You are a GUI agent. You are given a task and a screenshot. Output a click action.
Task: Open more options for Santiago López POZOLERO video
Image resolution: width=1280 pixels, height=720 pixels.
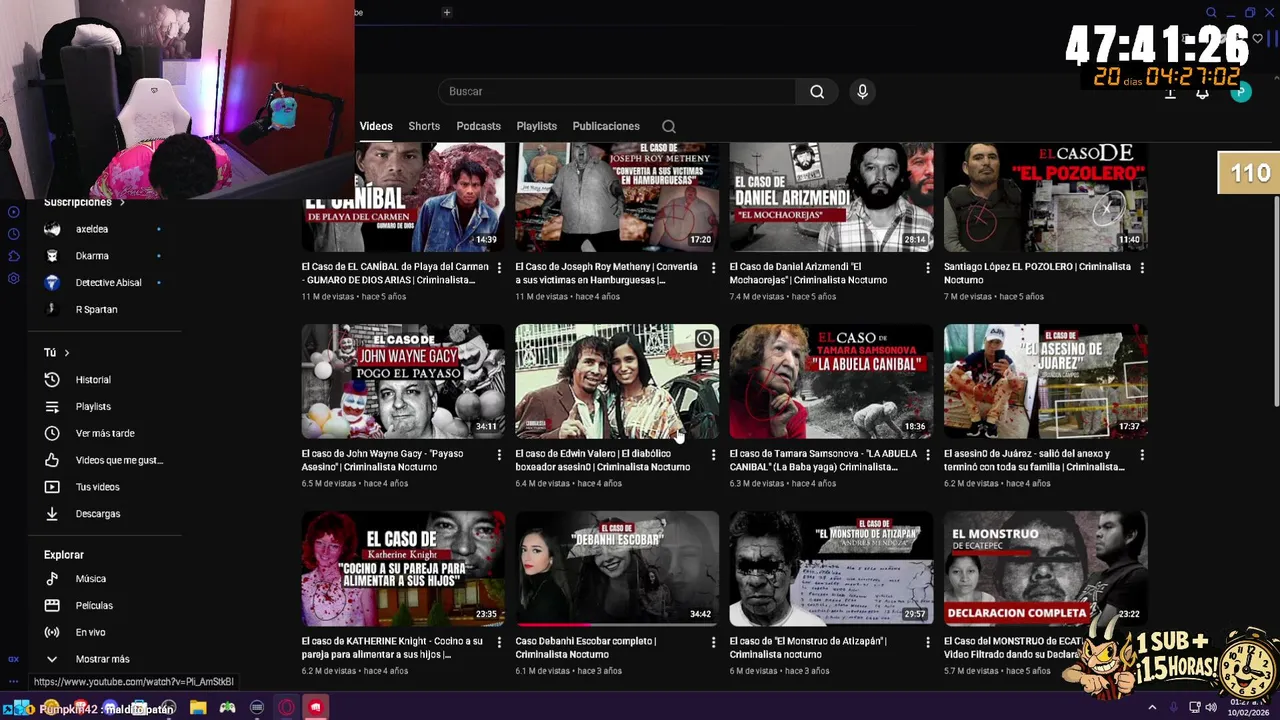click(x=1142, y=268)
